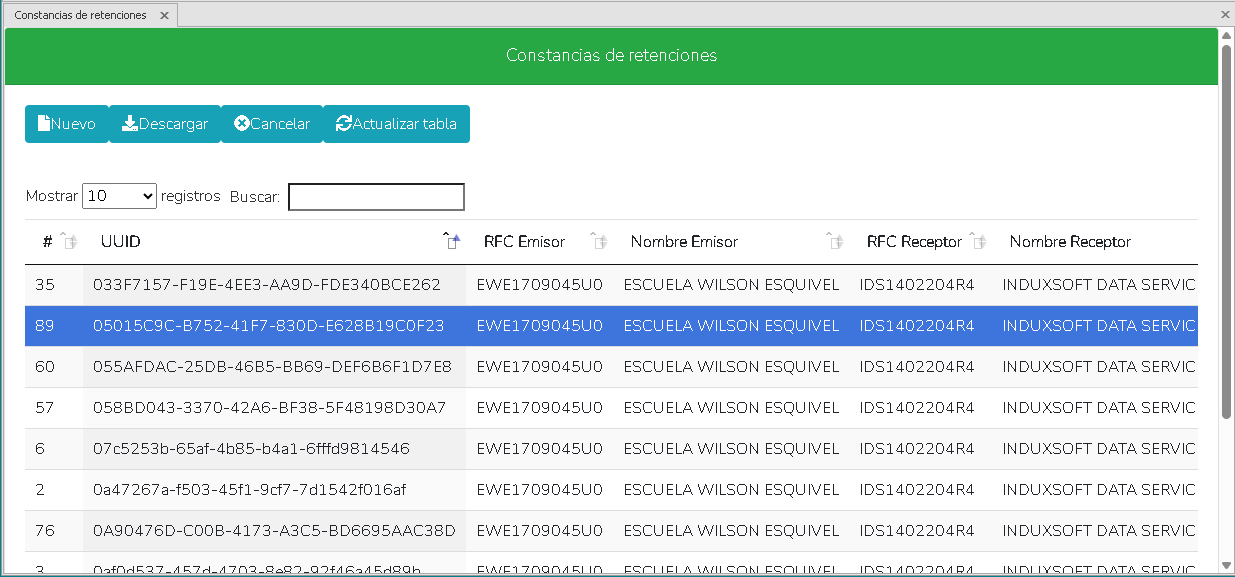
Task: Open the Mostrar registros dropdown
Action: 119,196
